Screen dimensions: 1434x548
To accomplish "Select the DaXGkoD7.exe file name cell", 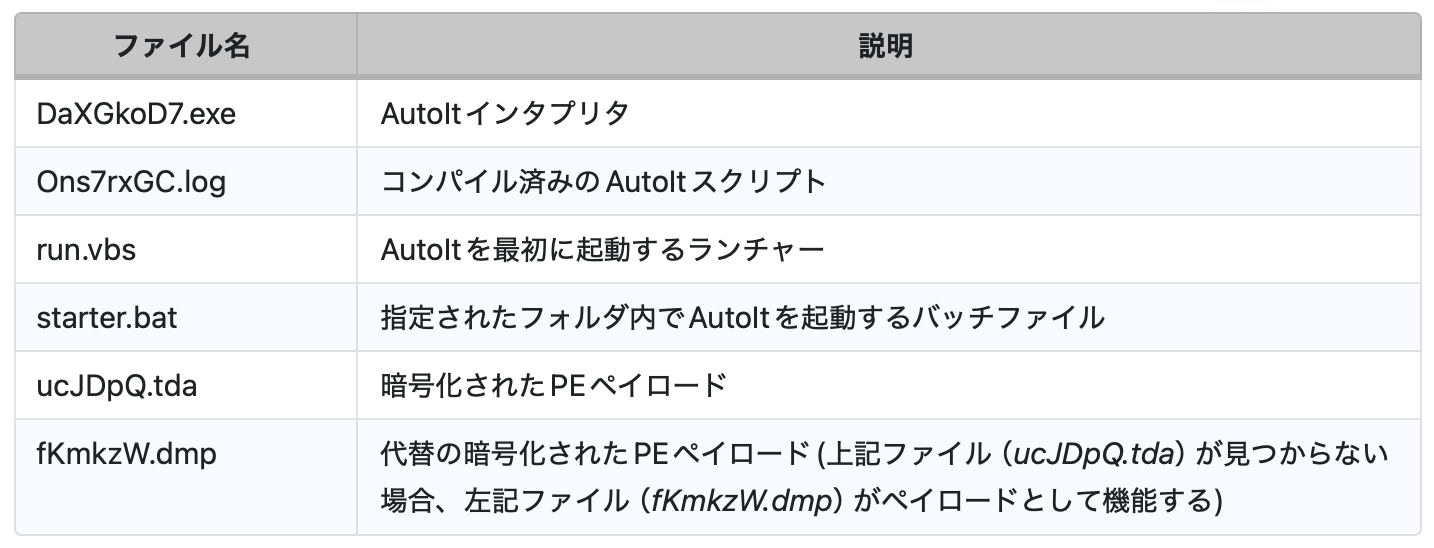I will tap(136, 113).
